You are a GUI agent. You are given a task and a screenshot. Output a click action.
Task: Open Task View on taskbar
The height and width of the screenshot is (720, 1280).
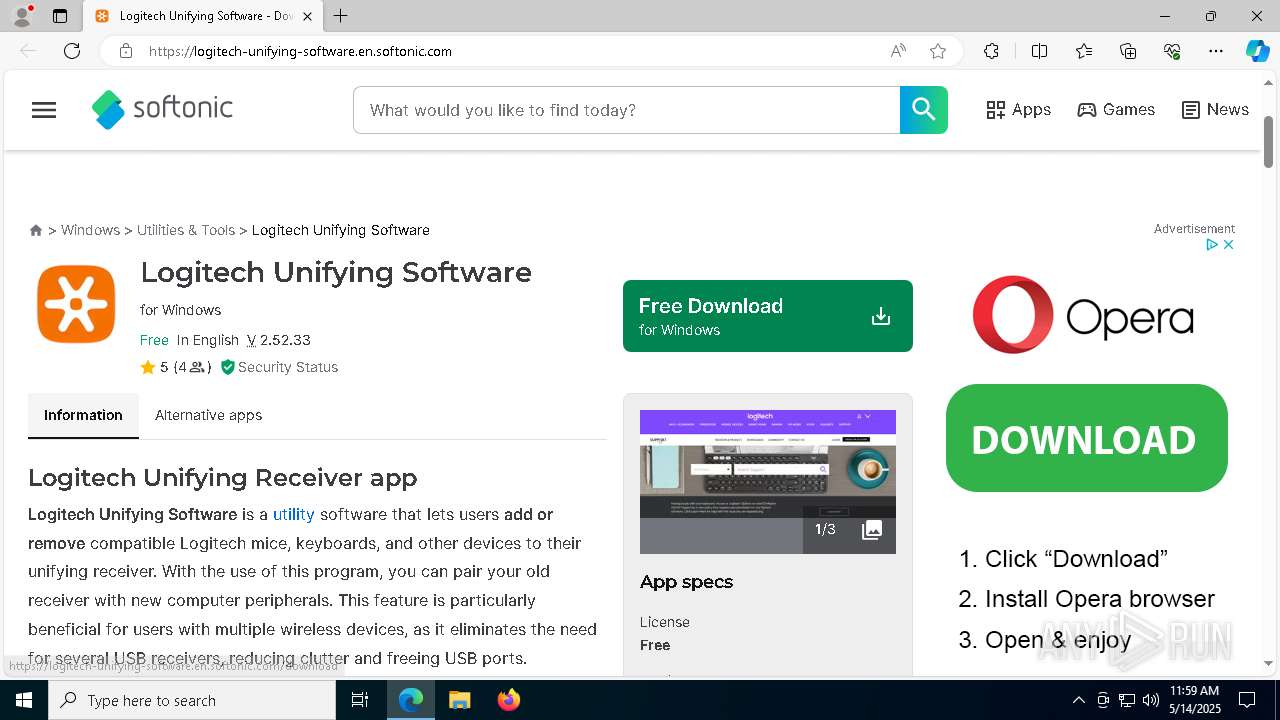360,700
